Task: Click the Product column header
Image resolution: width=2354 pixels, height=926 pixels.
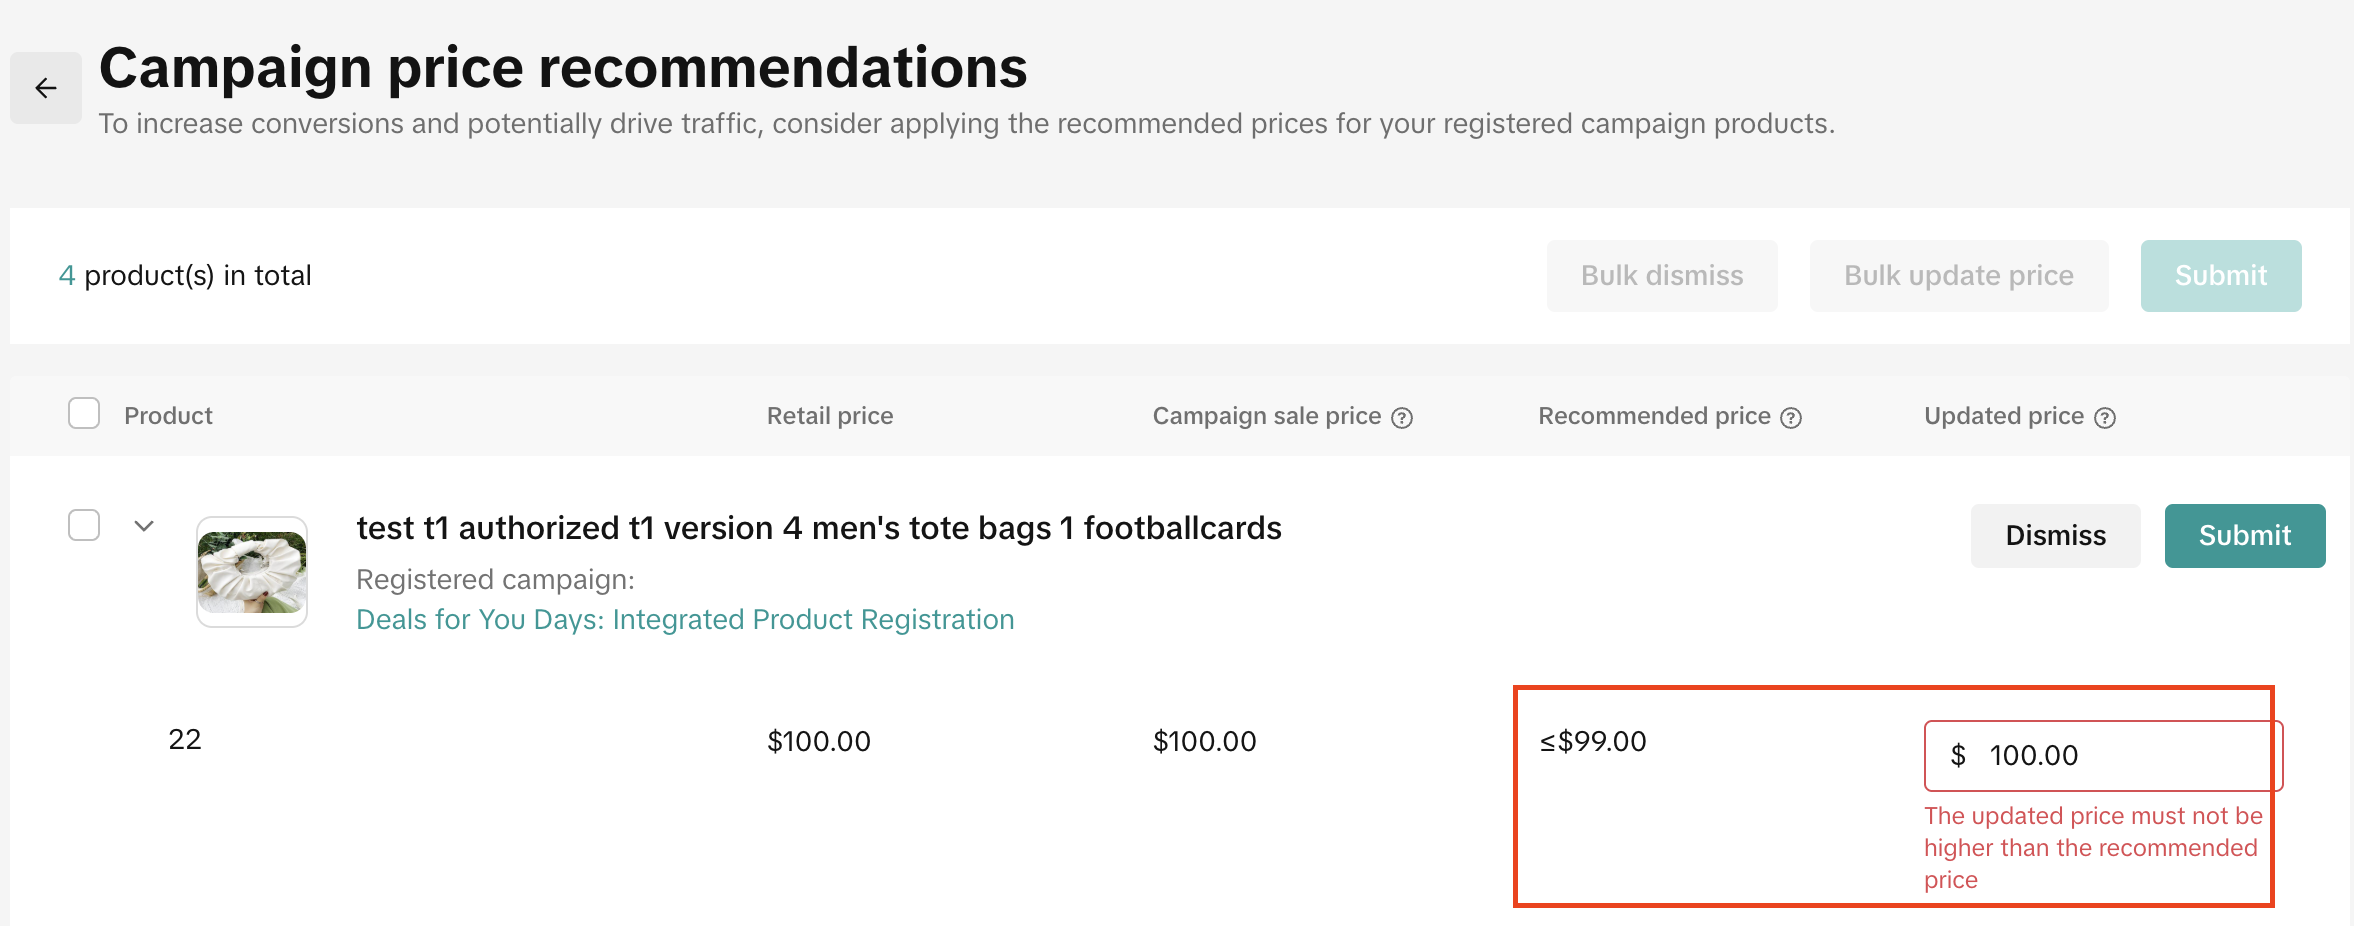Action: point(168,416)
